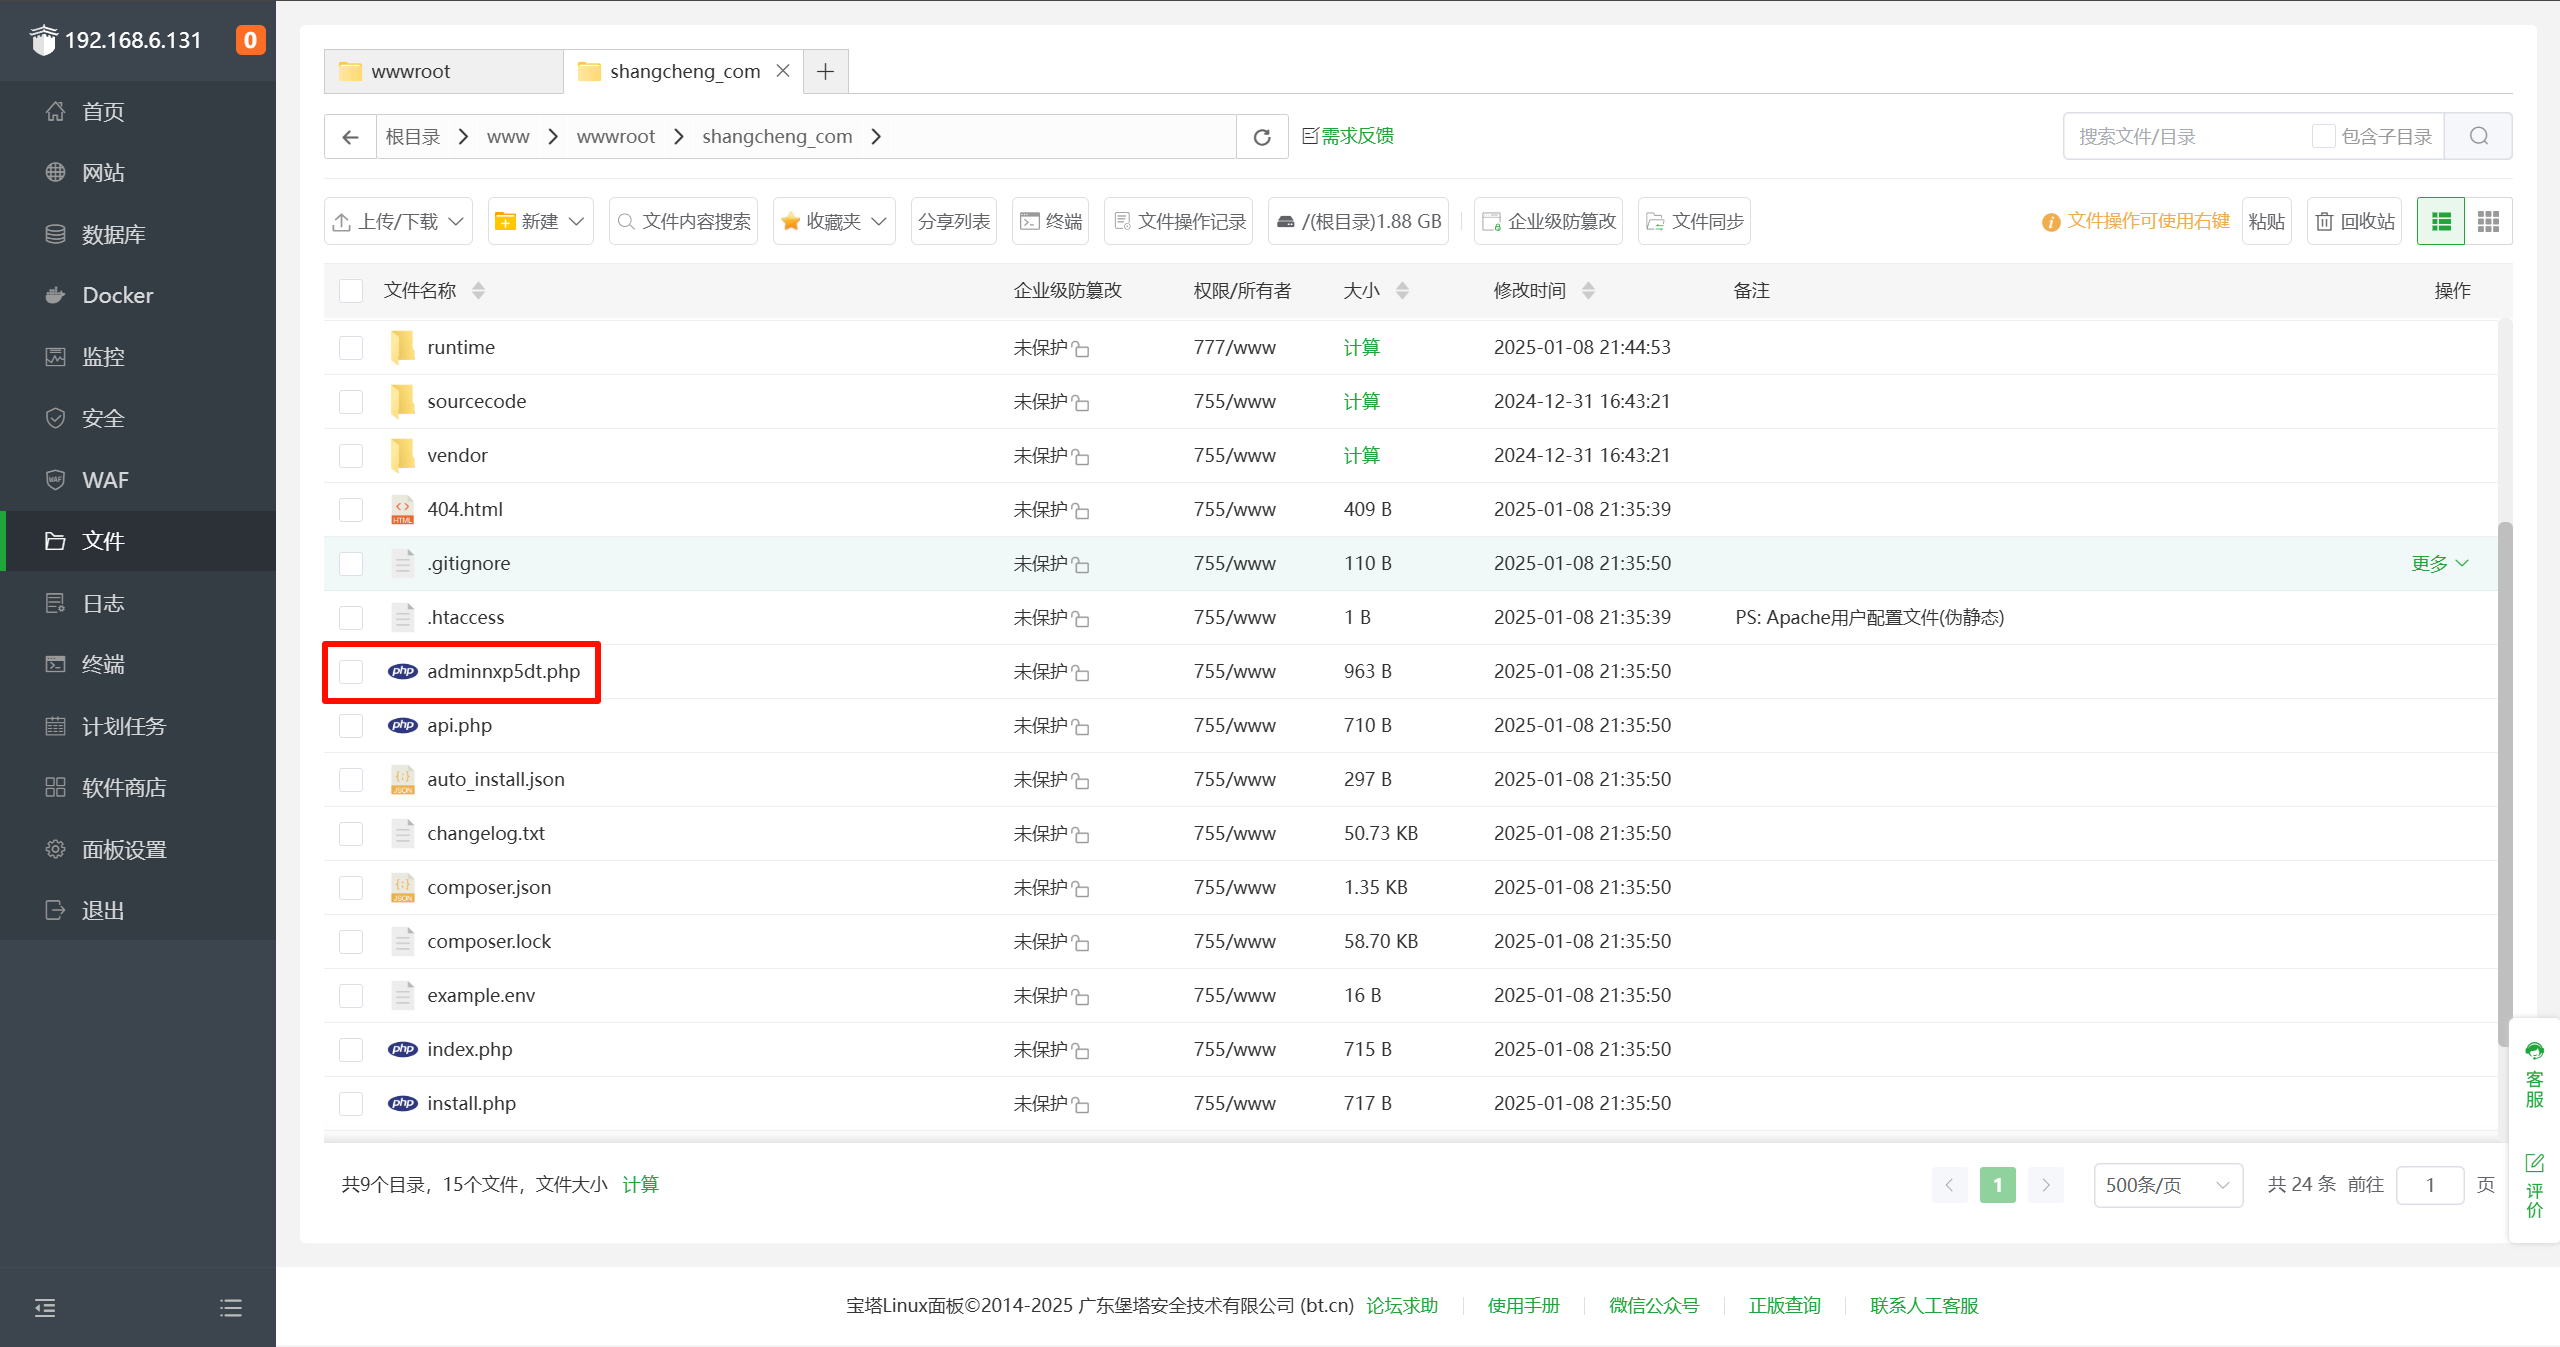Toggle the select-all checkbox in header
This screenshot has width=2560, height=1347.
click(351, 291)
